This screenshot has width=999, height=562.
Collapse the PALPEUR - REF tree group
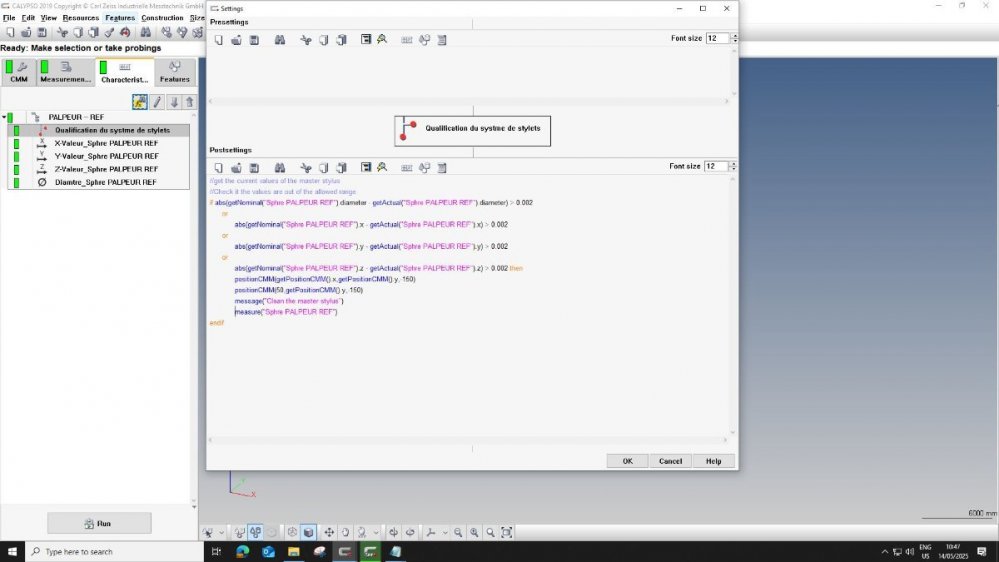click(x=3, y=117)
